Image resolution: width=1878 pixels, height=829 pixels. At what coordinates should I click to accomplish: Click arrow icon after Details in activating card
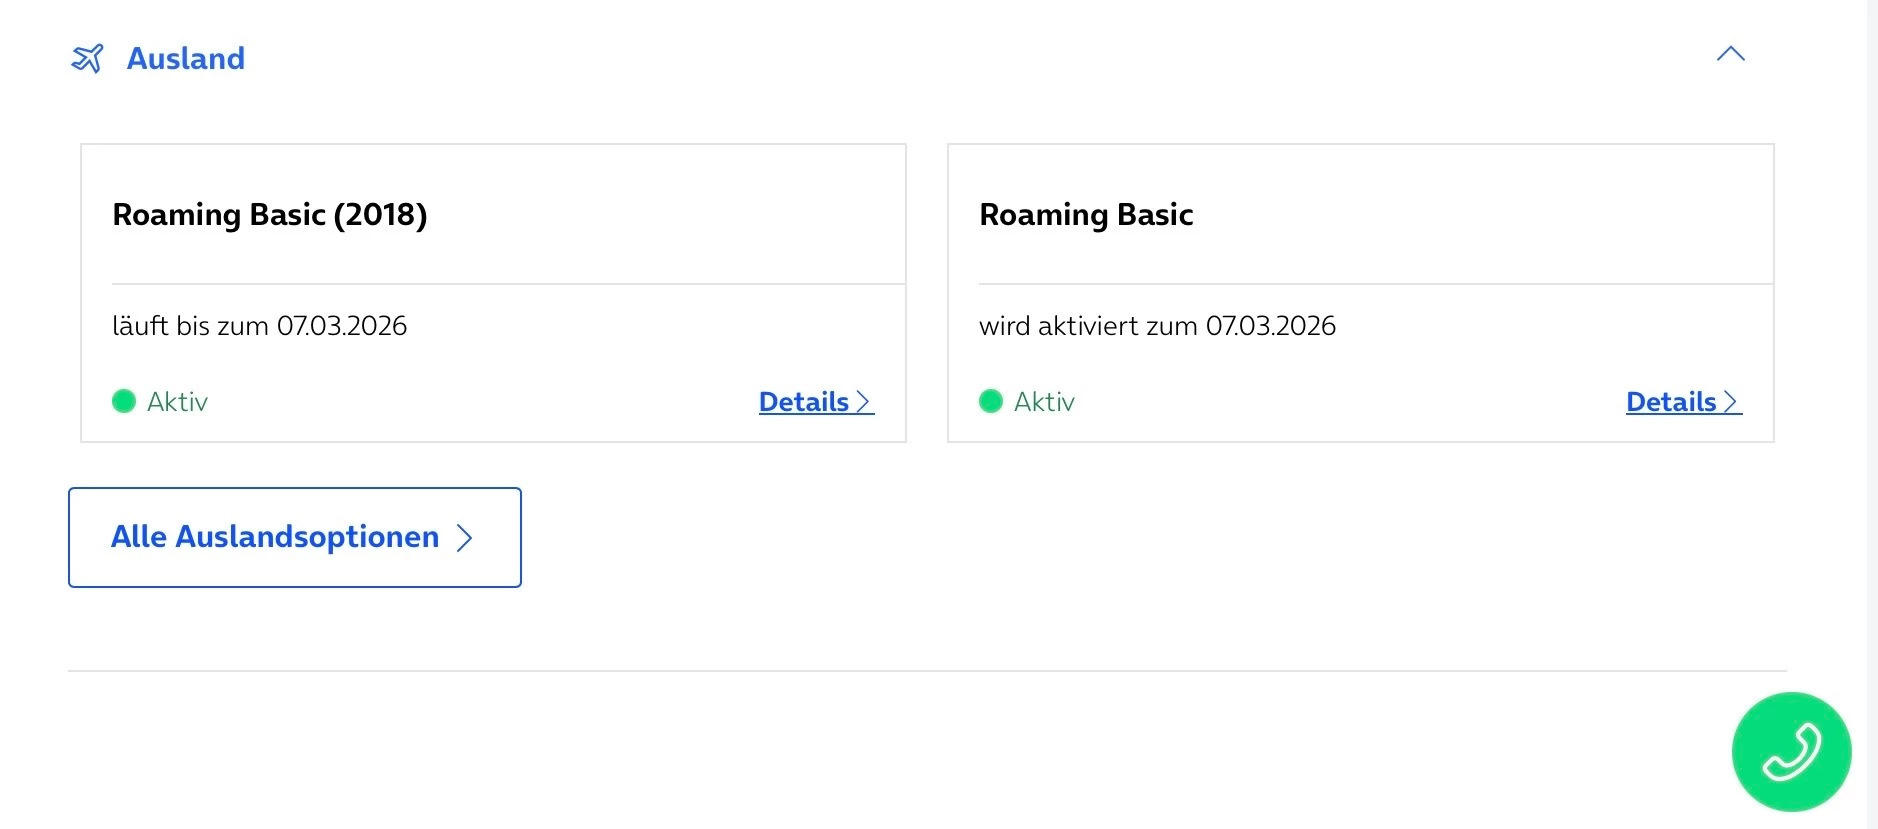pyautogui.click(x=1731, y=402)
